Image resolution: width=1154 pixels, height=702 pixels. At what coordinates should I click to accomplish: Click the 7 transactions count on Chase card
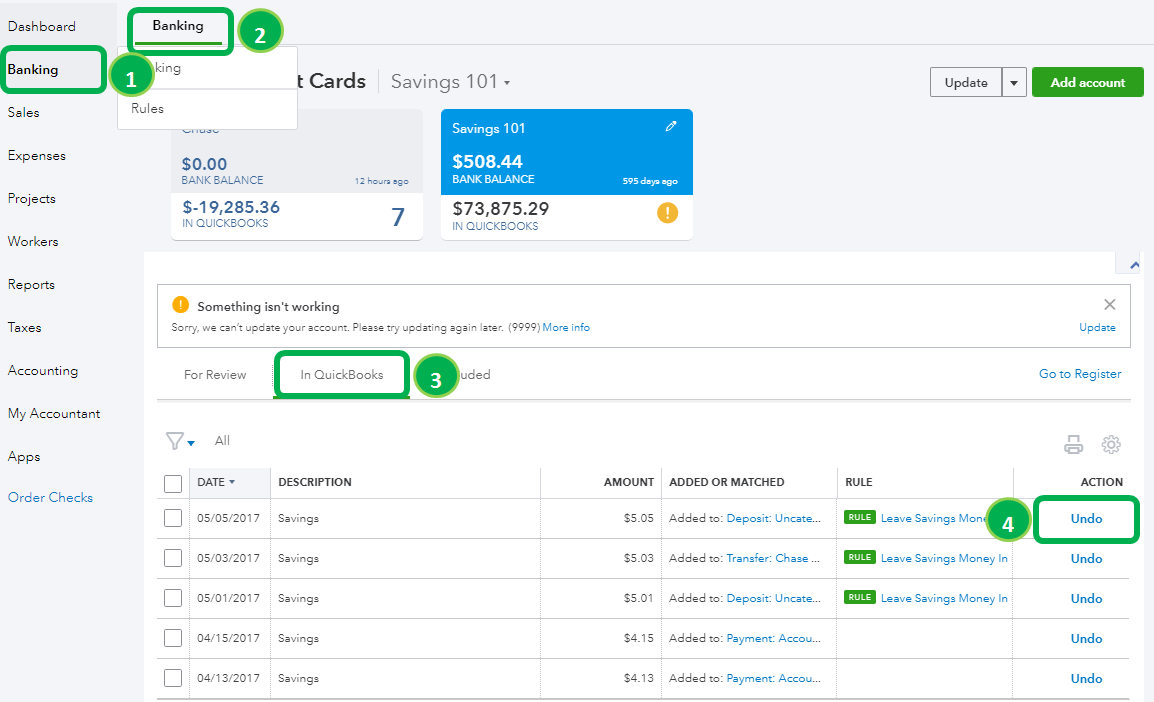tap(397, 216)
